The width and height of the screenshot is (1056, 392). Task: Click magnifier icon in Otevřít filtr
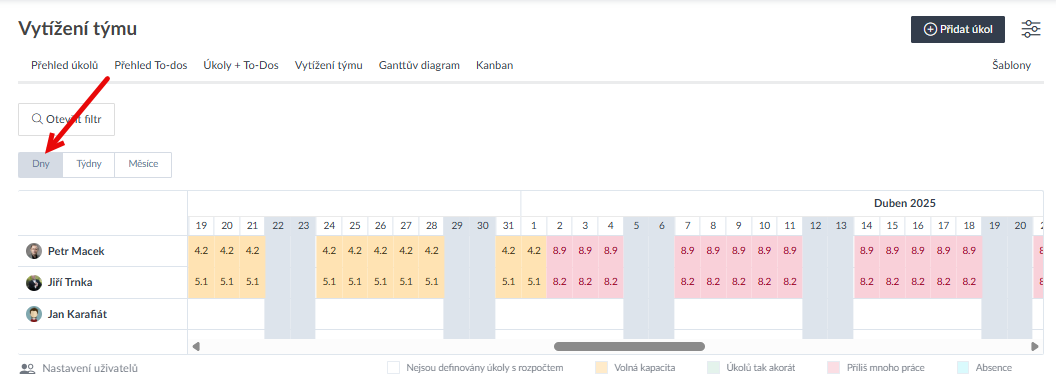click(38, 119)
